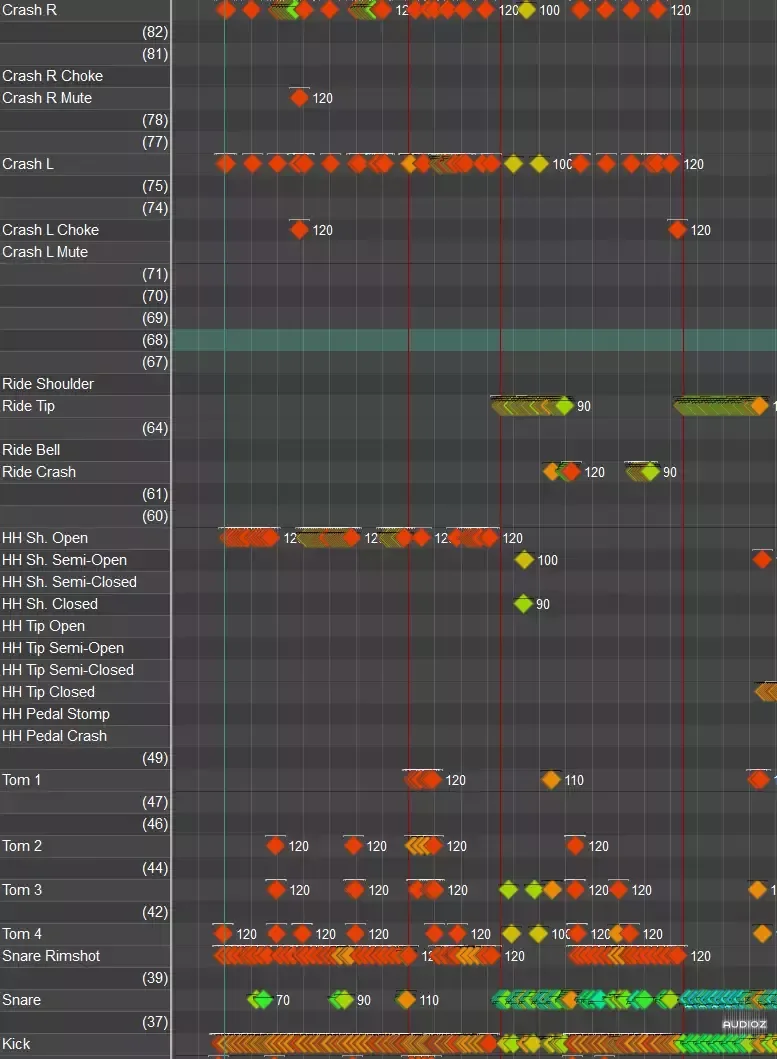Select the Ride Shoulder lane label
Image resolution: width=777 pixels, height=1059 pixels.
point(48,384)
